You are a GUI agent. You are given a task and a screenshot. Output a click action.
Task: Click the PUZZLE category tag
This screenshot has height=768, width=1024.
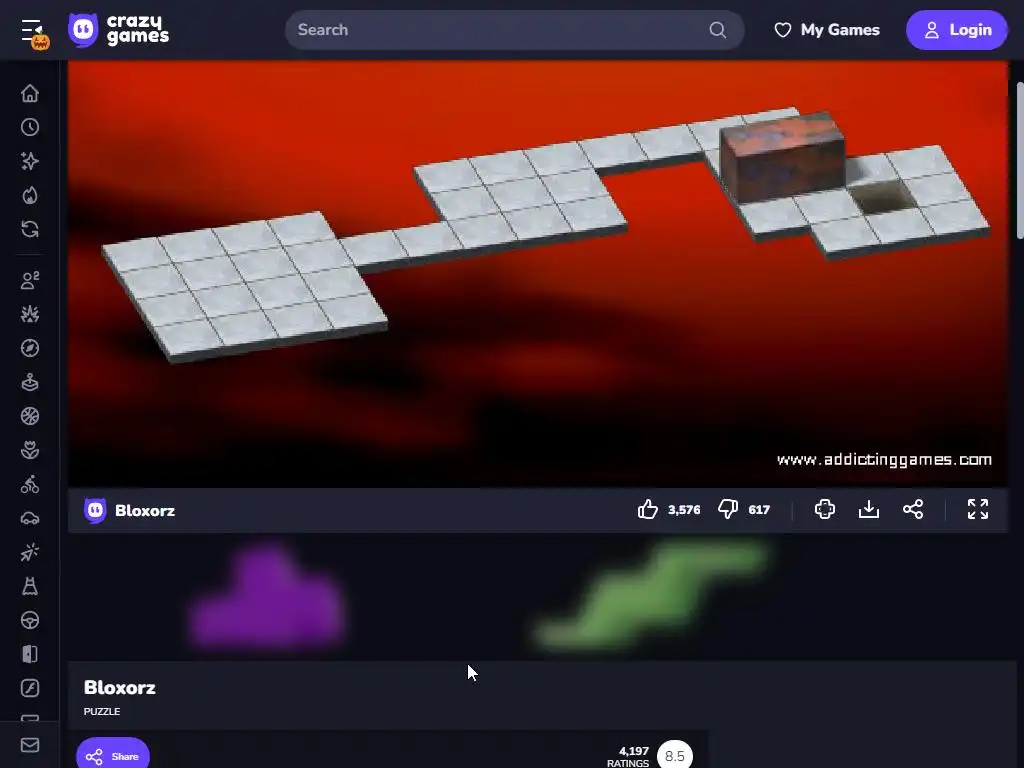(102, 712)
